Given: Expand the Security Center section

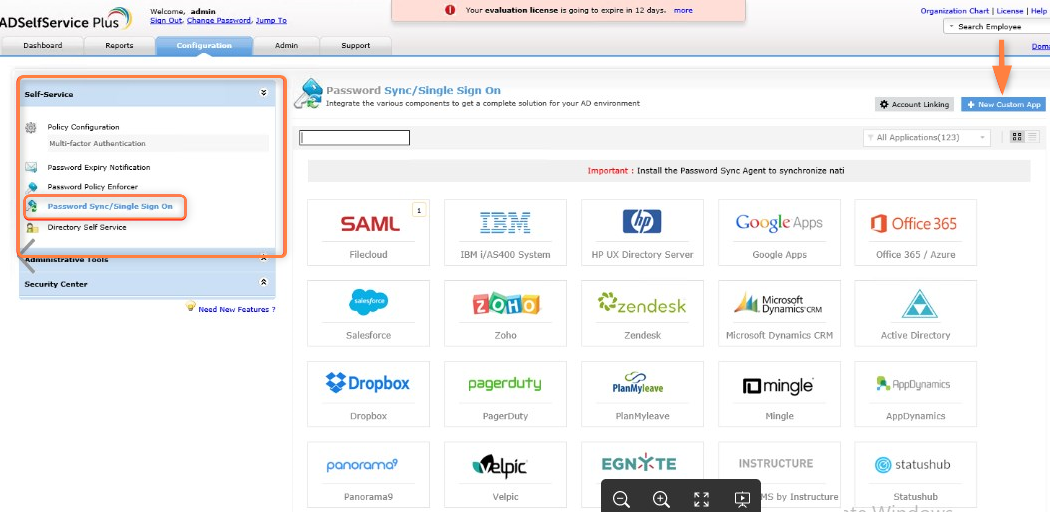Looking at the screenshot, I should (x=263, y=284).
